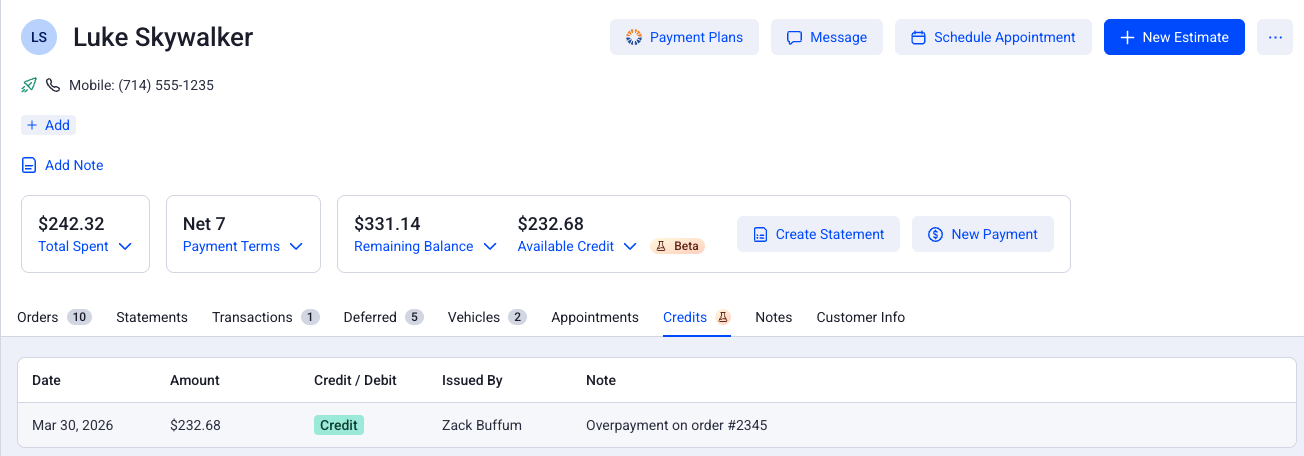The height and width of the screenshot is (456, 1304).
Task: Click the $331.14 balance value
Action: pos(387,224)
